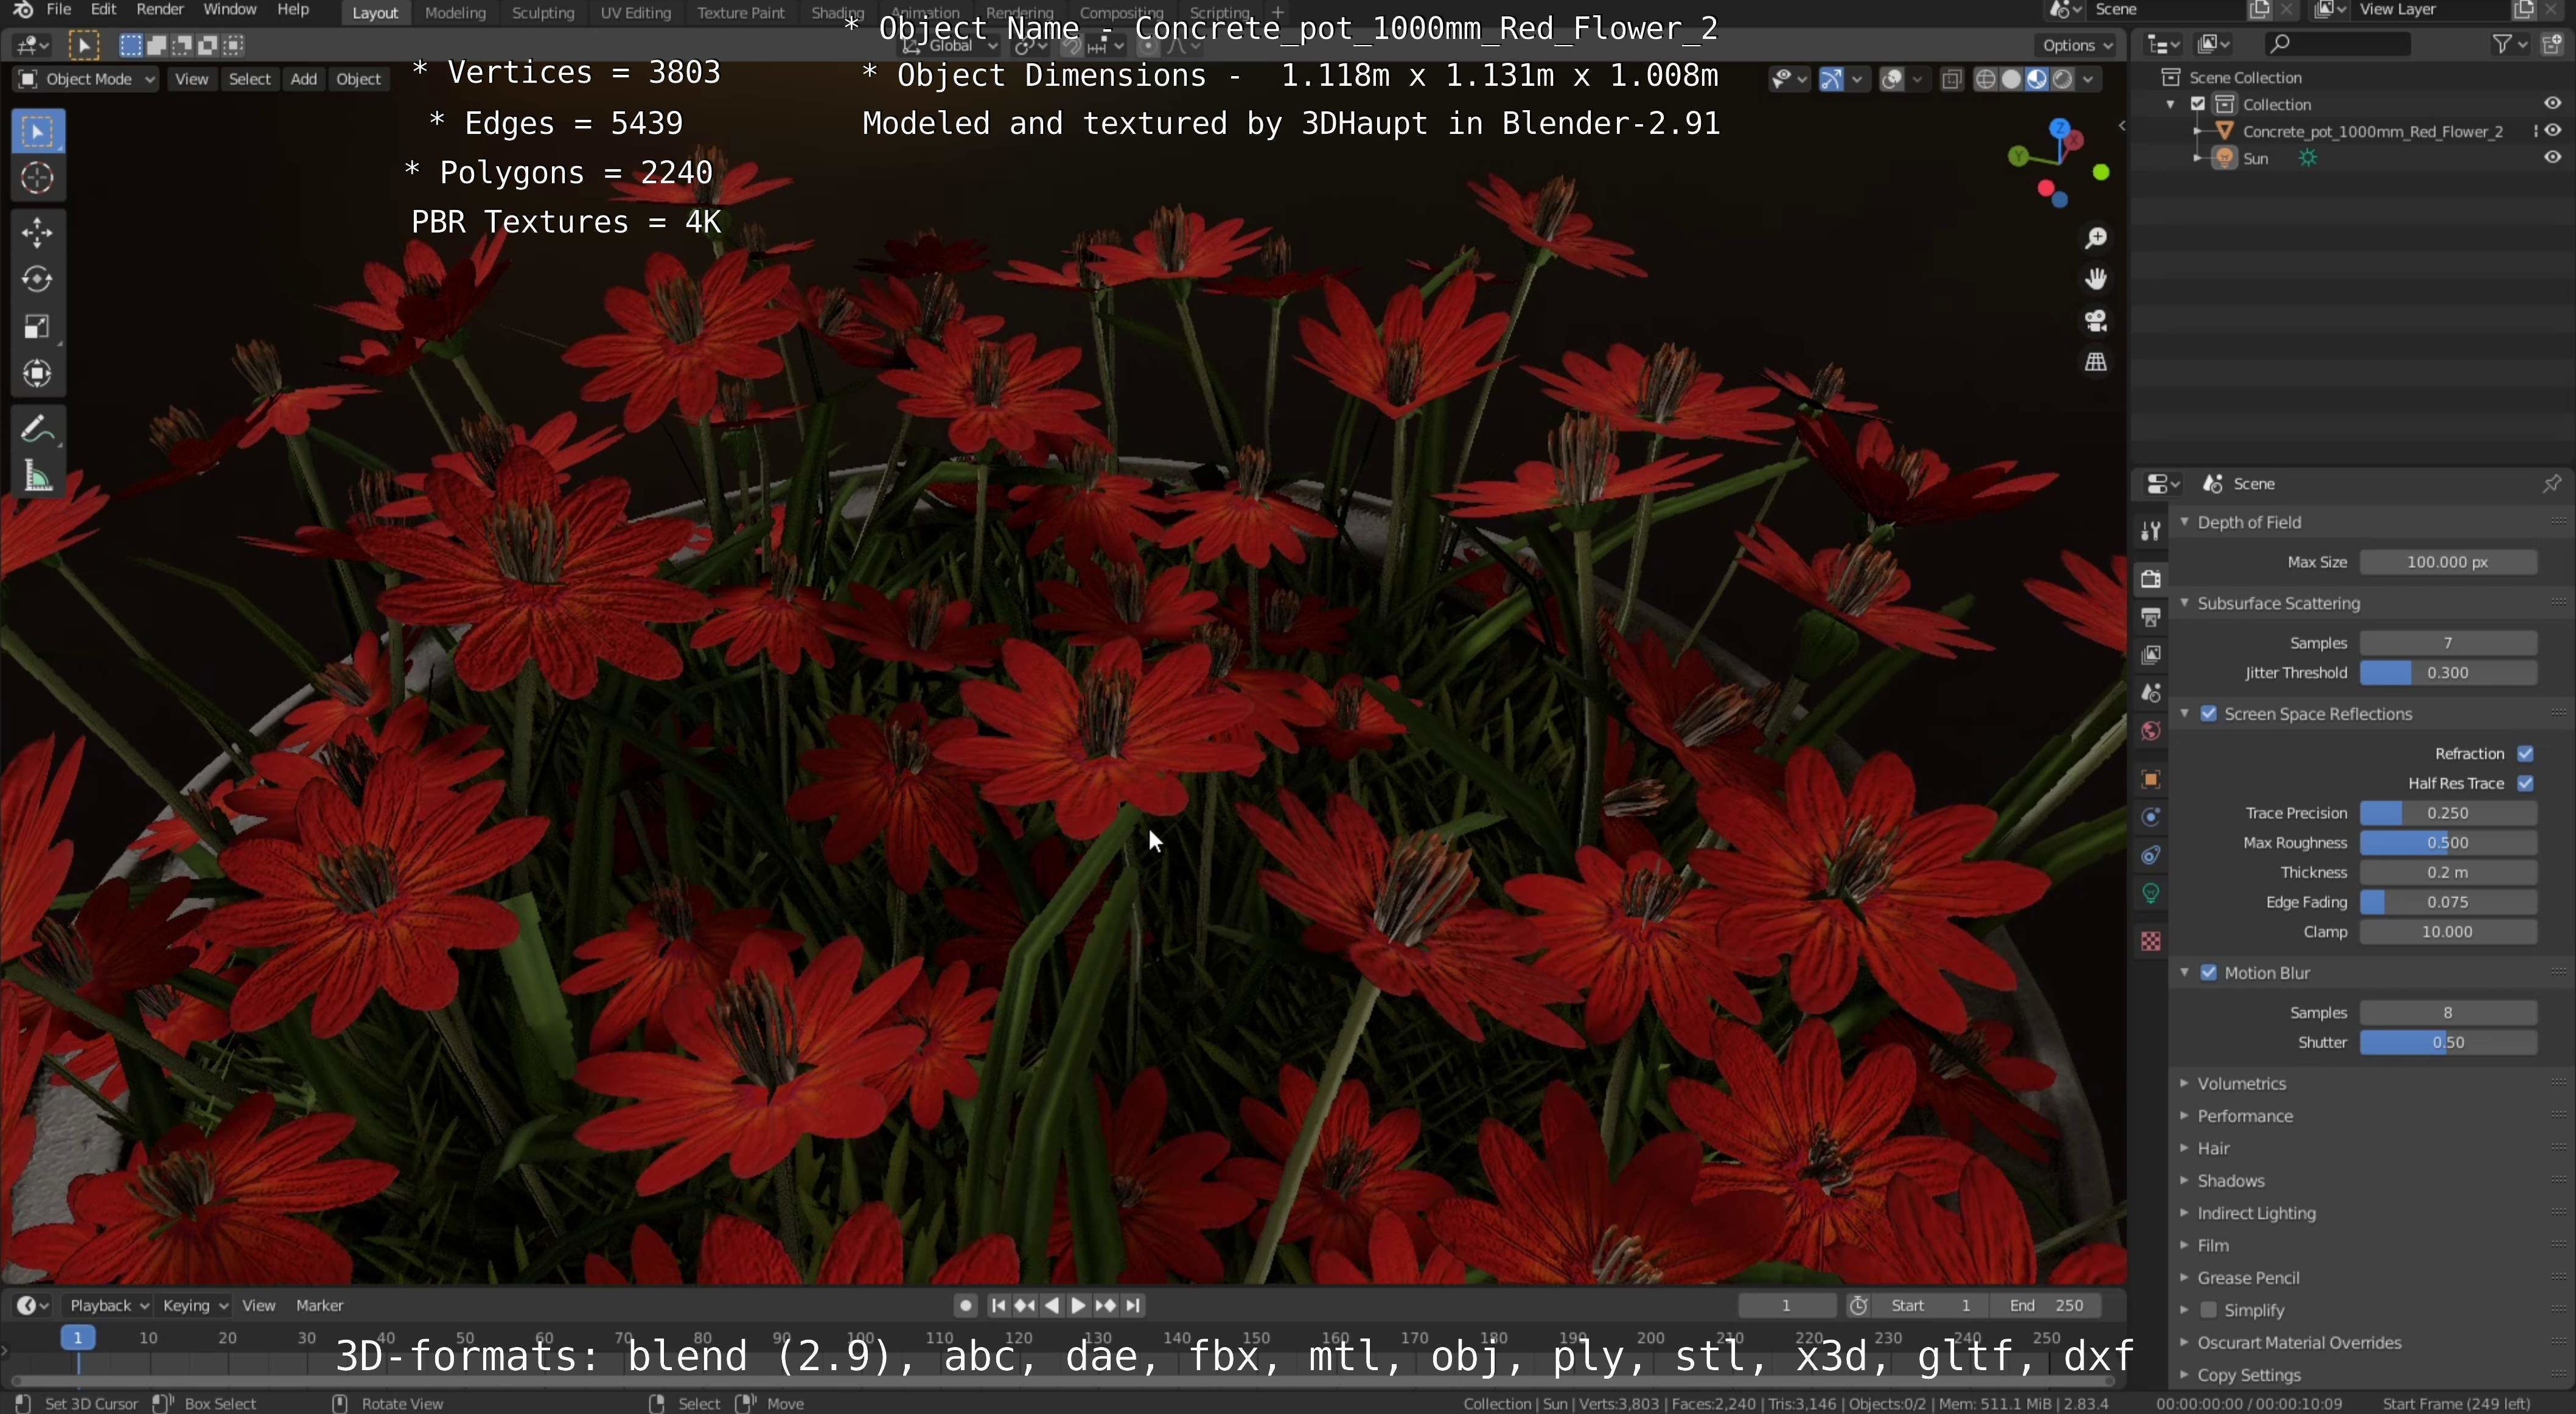The width and height of the screenshot is (2576, 1414).
Task: Open the View Layer properties tab
Action: pyautogui.click(x=2151, y=655)
